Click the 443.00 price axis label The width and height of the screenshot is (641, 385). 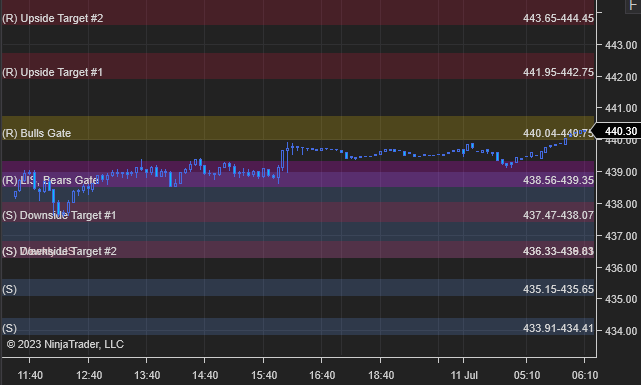pyautogui.click(x=621, y=45)
